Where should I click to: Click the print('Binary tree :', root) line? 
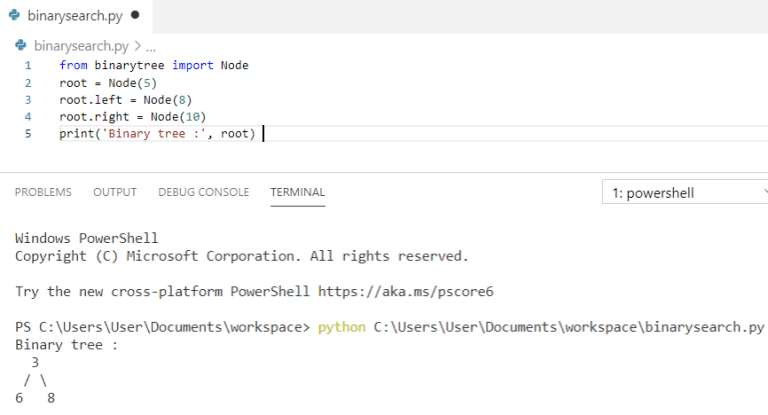click(x=157, y=134)
